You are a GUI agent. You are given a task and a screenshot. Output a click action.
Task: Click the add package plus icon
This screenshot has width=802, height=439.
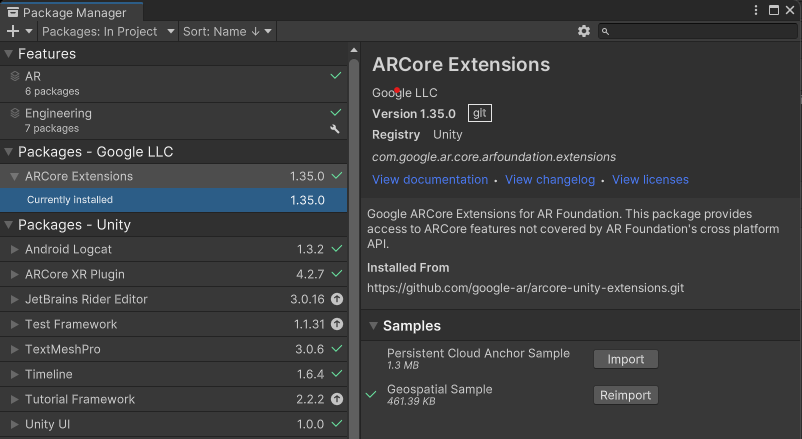coord(13,31)
